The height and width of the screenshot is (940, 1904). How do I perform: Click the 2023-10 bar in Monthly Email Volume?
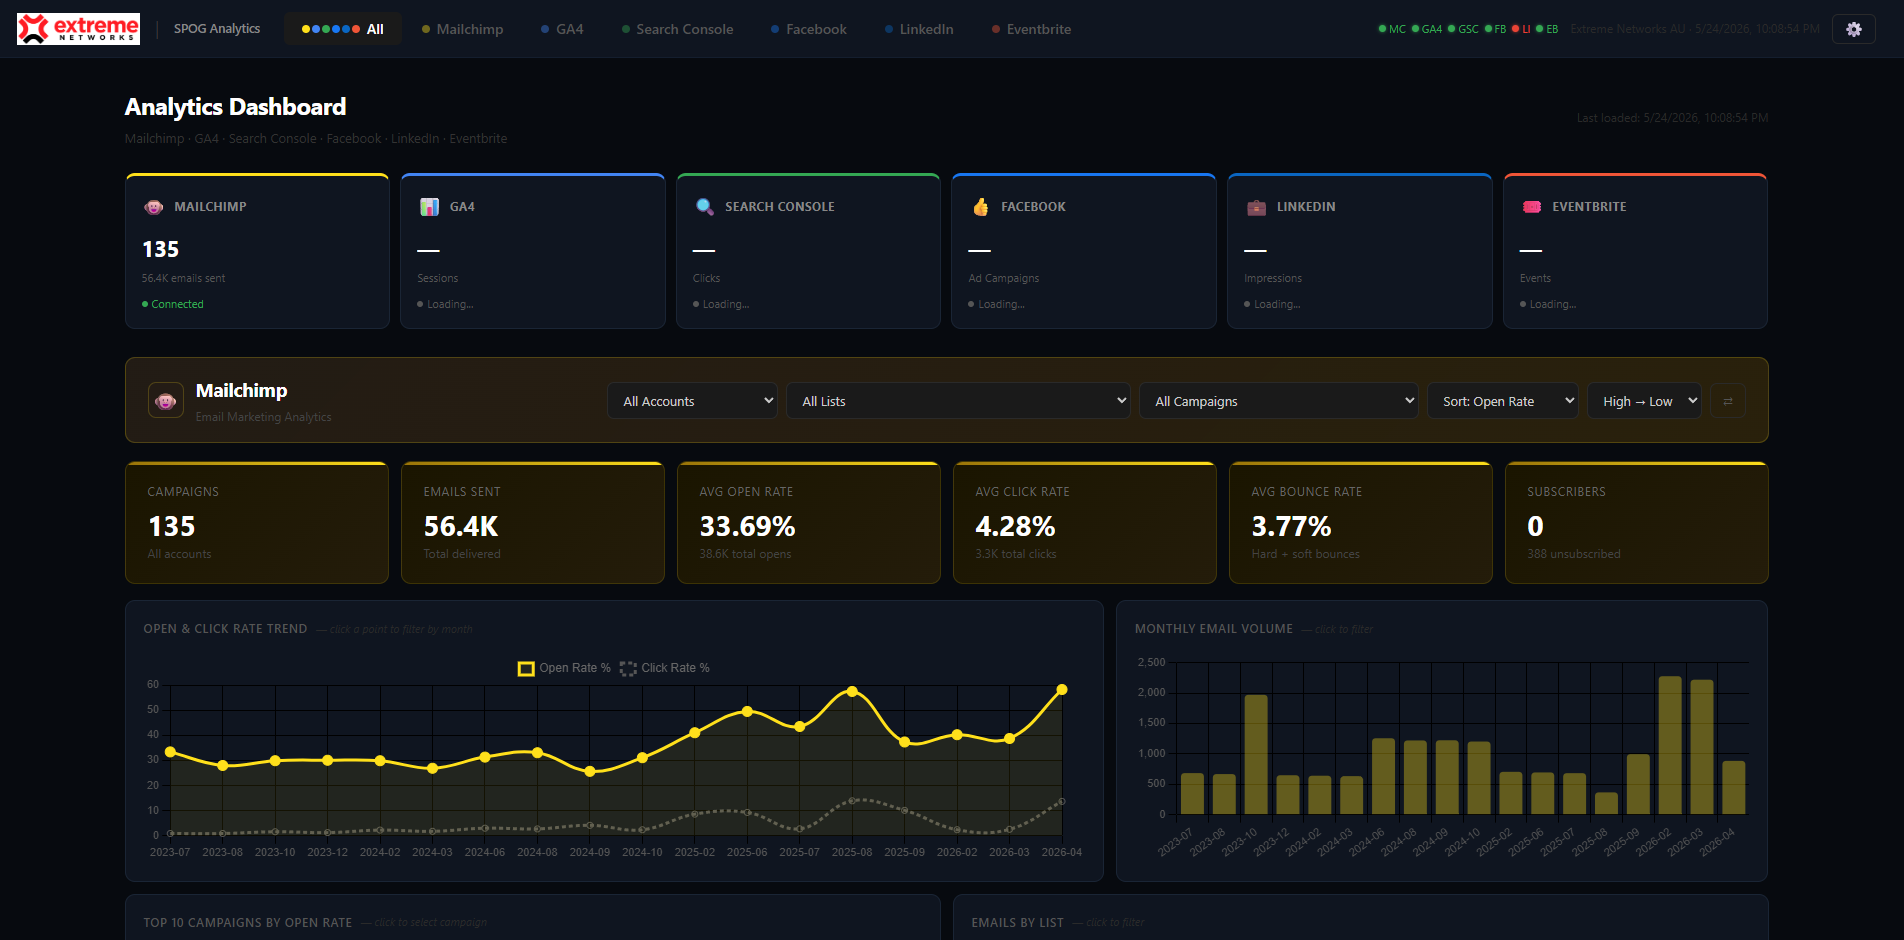1256,754
